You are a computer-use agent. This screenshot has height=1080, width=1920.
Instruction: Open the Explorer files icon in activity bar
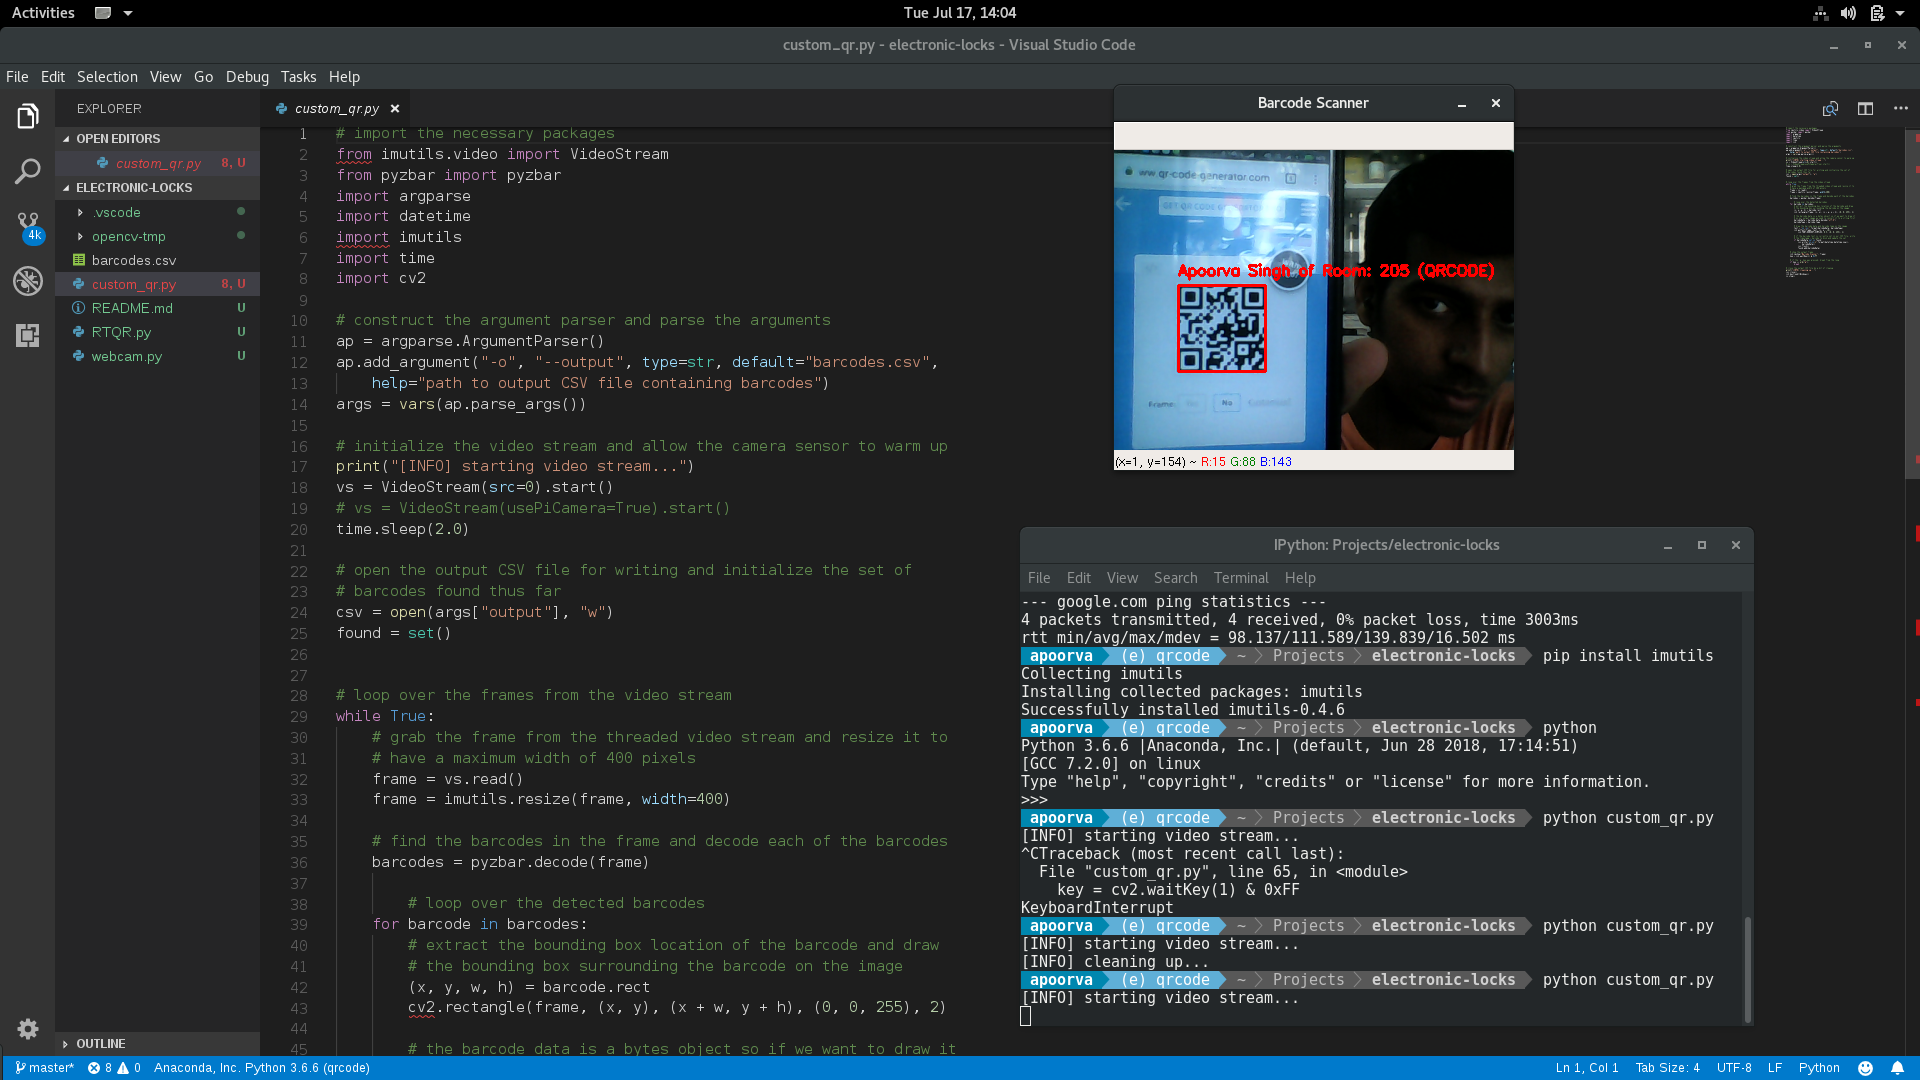pos(28,117)
